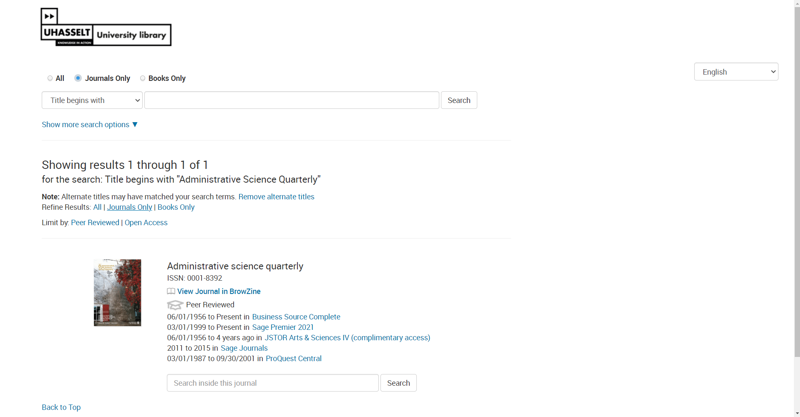The height and width of the screenshot is (417, 800).
Task: Refine results to Books Only link
Action: point(176,207)
